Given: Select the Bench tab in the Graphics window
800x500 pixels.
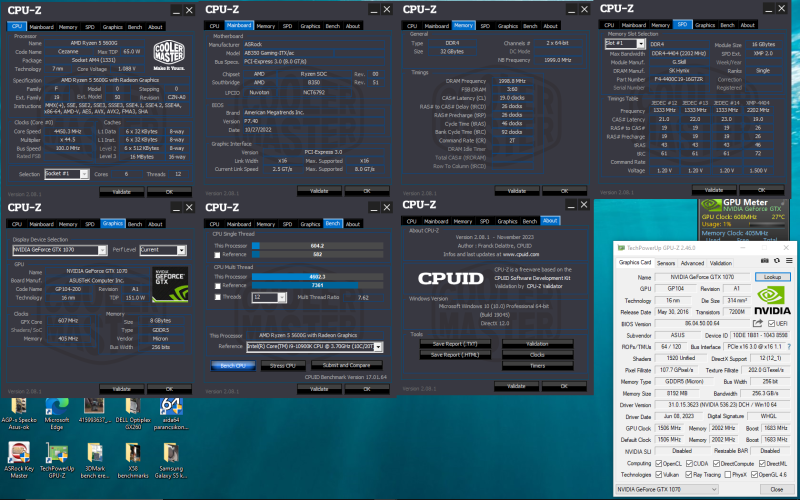Looking at the screenshot, I should tap(135, 224).
